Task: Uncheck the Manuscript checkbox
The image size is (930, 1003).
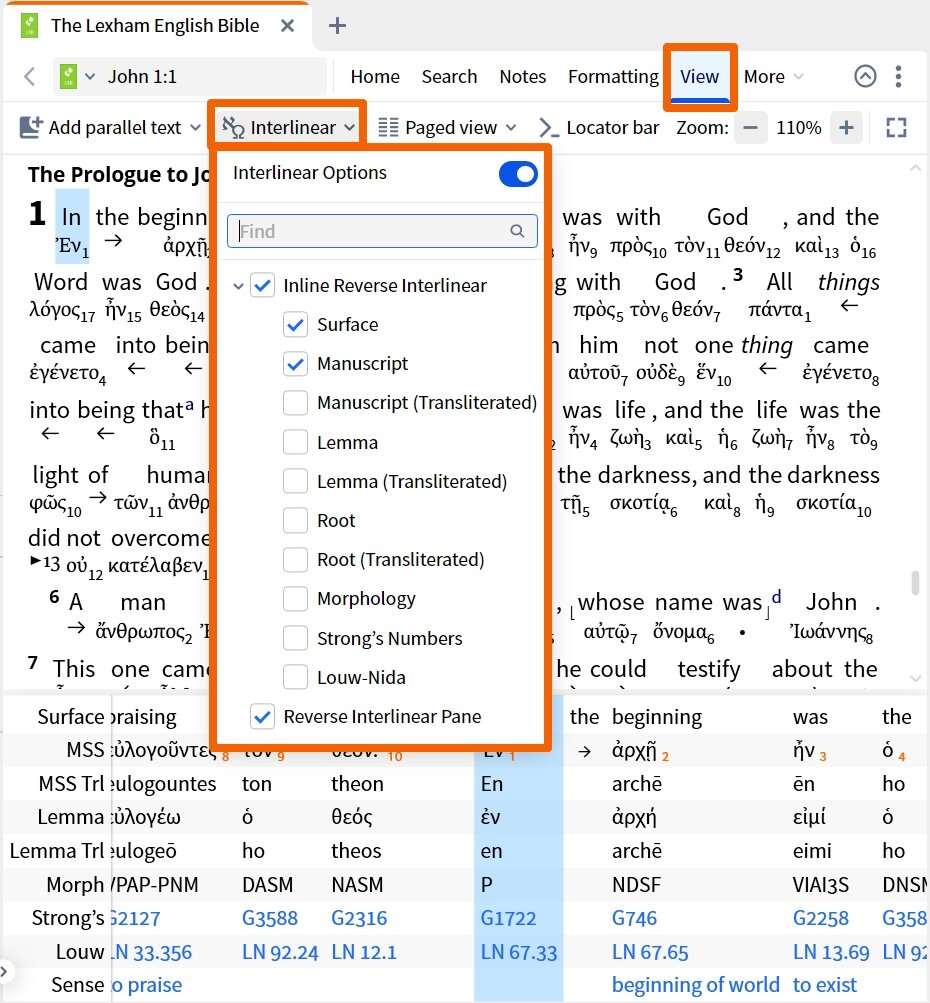Action: click(296, 364)
